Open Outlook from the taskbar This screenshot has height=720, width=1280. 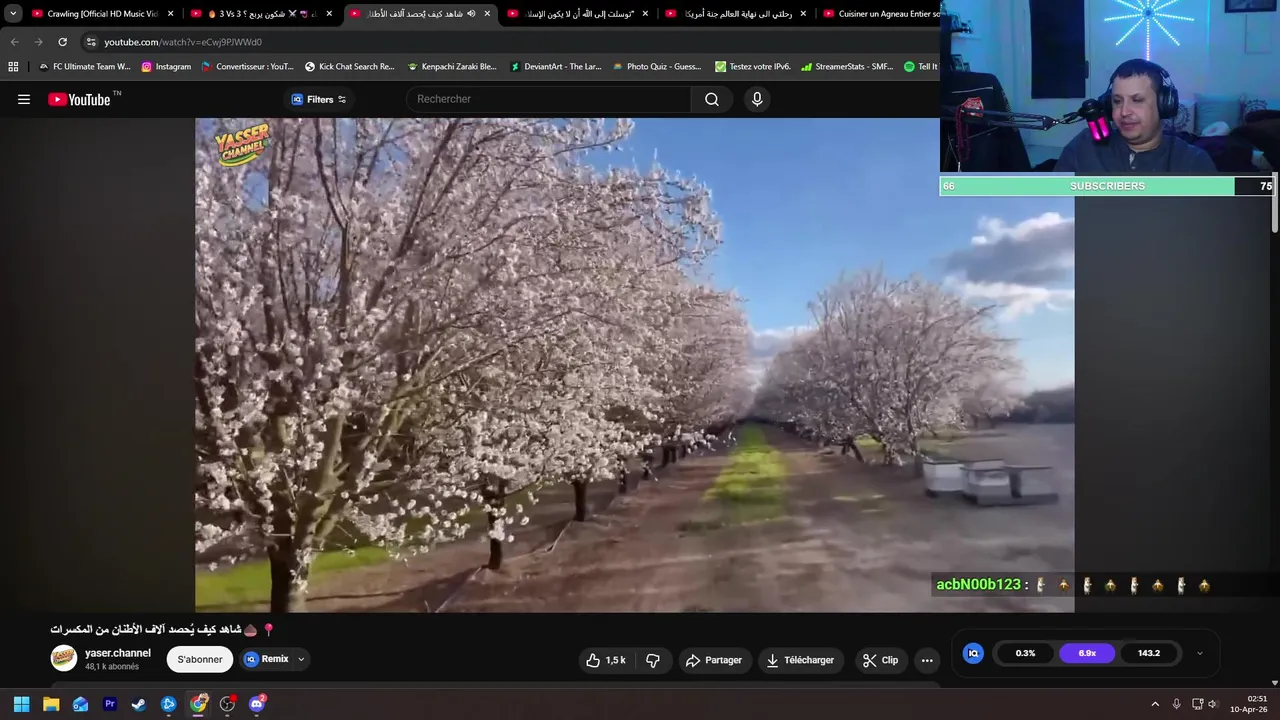point(80,704)
